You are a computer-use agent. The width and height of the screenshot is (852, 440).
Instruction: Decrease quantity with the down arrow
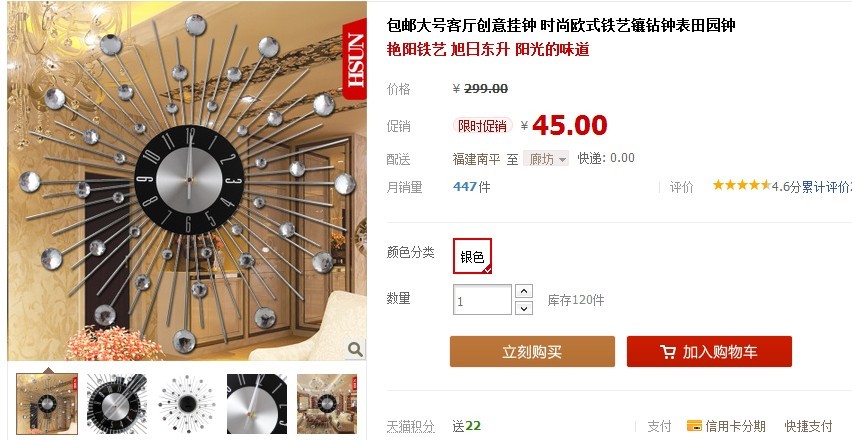[523, 308]
